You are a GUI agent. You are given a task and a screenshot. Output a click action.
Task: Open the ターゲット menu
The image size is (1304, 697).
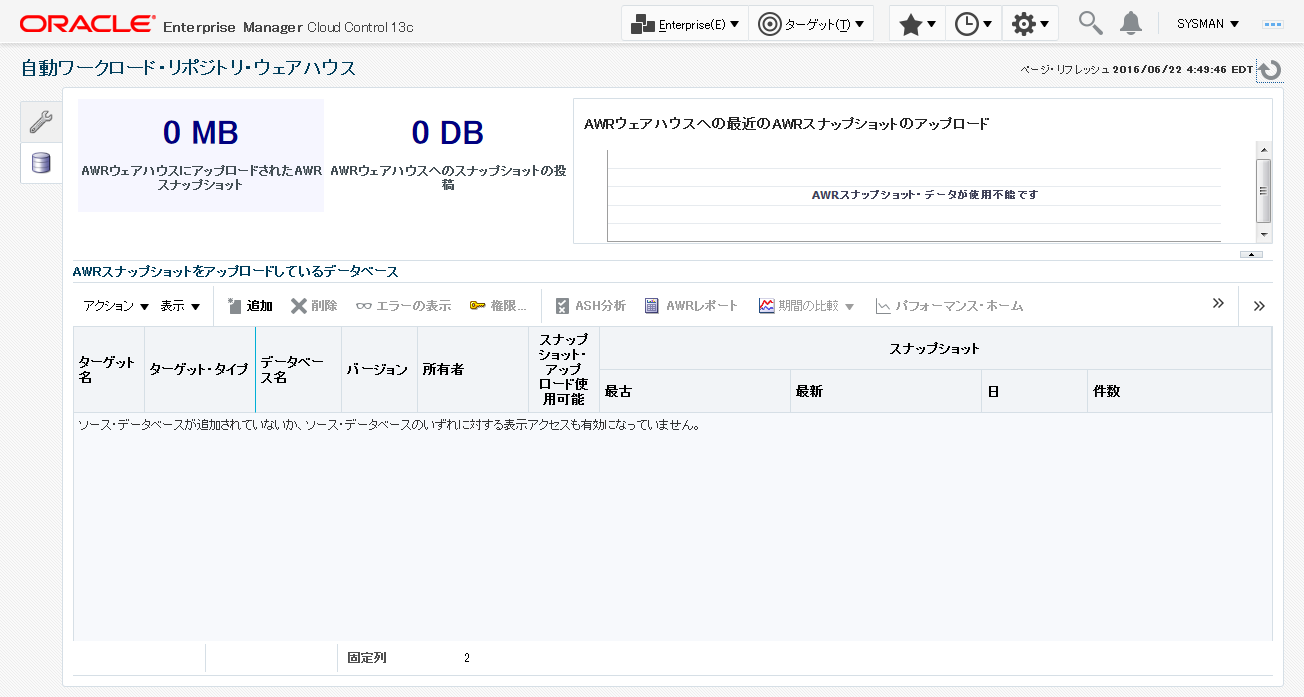click(811, 24)
